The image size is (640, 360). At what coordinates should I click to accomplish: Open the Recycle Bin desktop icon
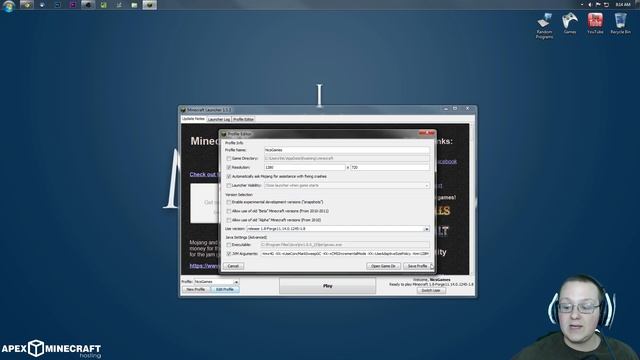pos(620,23)
